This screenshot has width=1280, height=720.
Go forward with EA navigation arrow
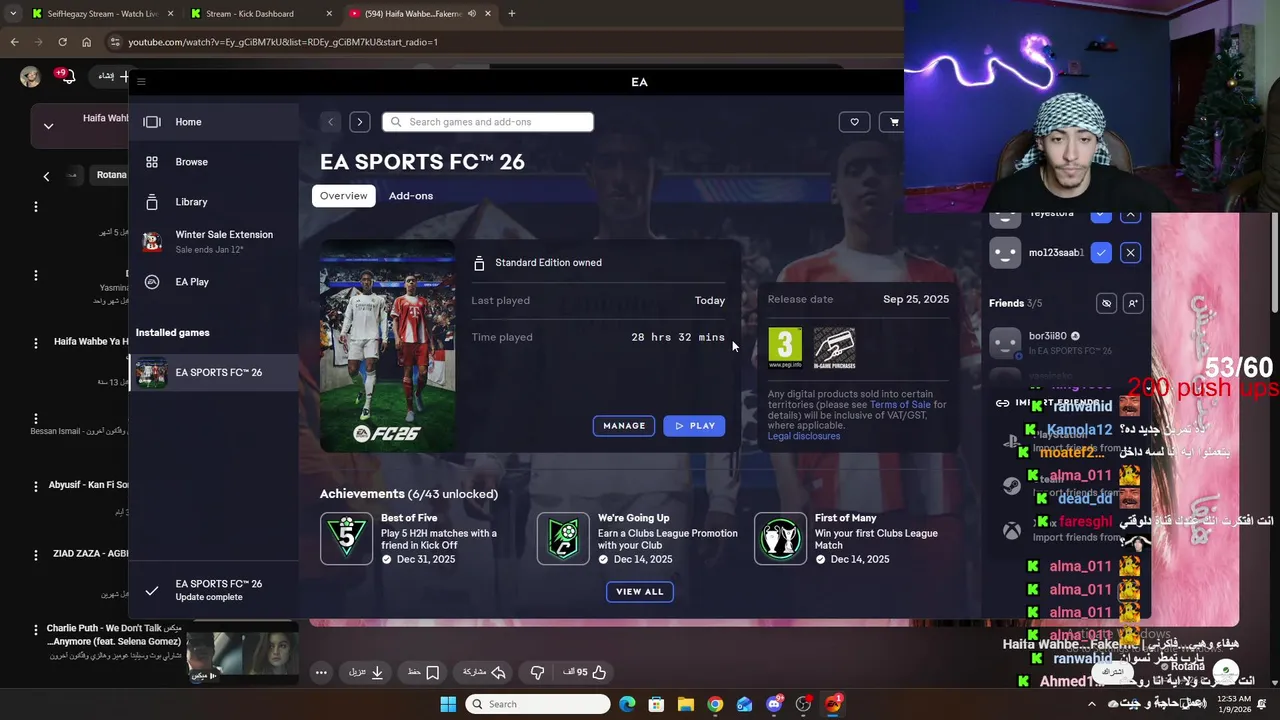point(360,122)
